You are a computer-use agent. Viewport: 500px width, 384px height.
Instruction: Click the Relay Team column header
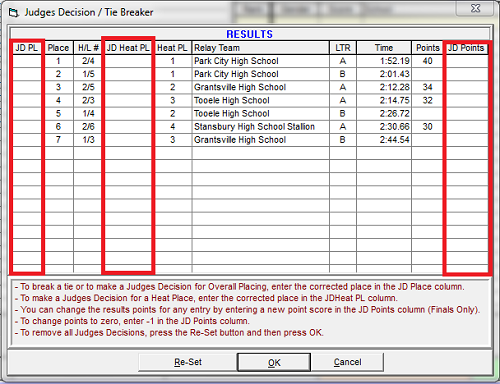click(x=261, y=48)
